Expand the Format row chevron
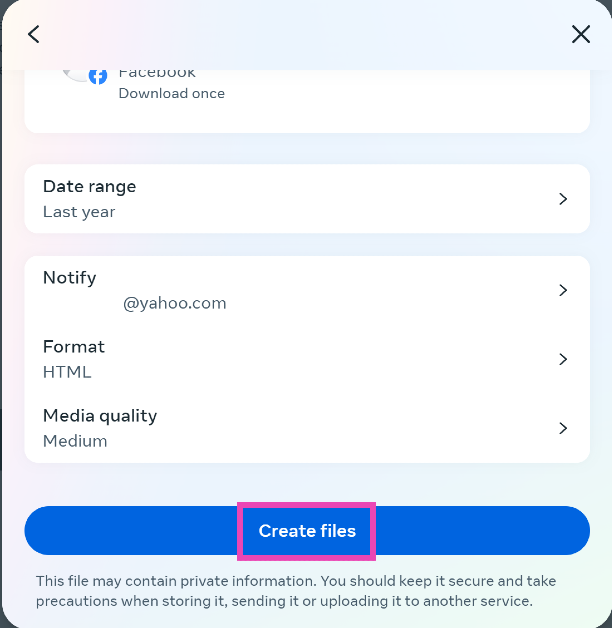Image resolution: width=612 pixels, height=628 pixels. 563,359
